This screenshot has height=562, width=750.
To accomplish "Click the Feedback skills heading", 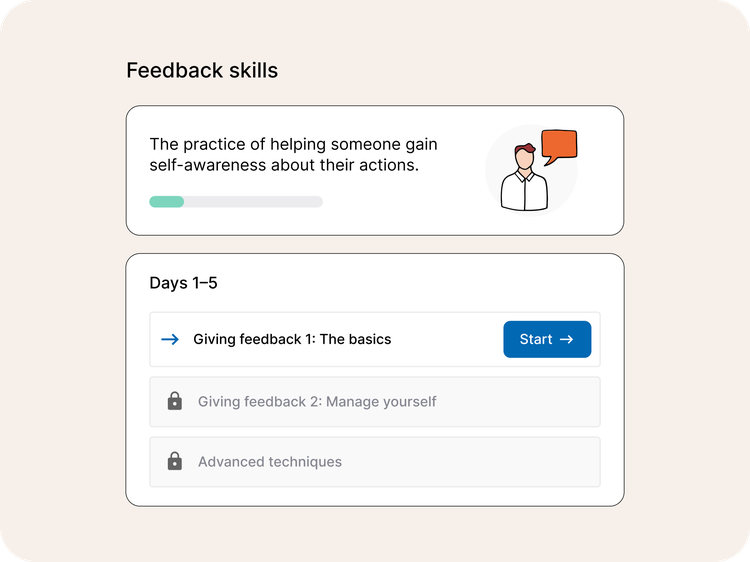I will click(x=202, y=71).
